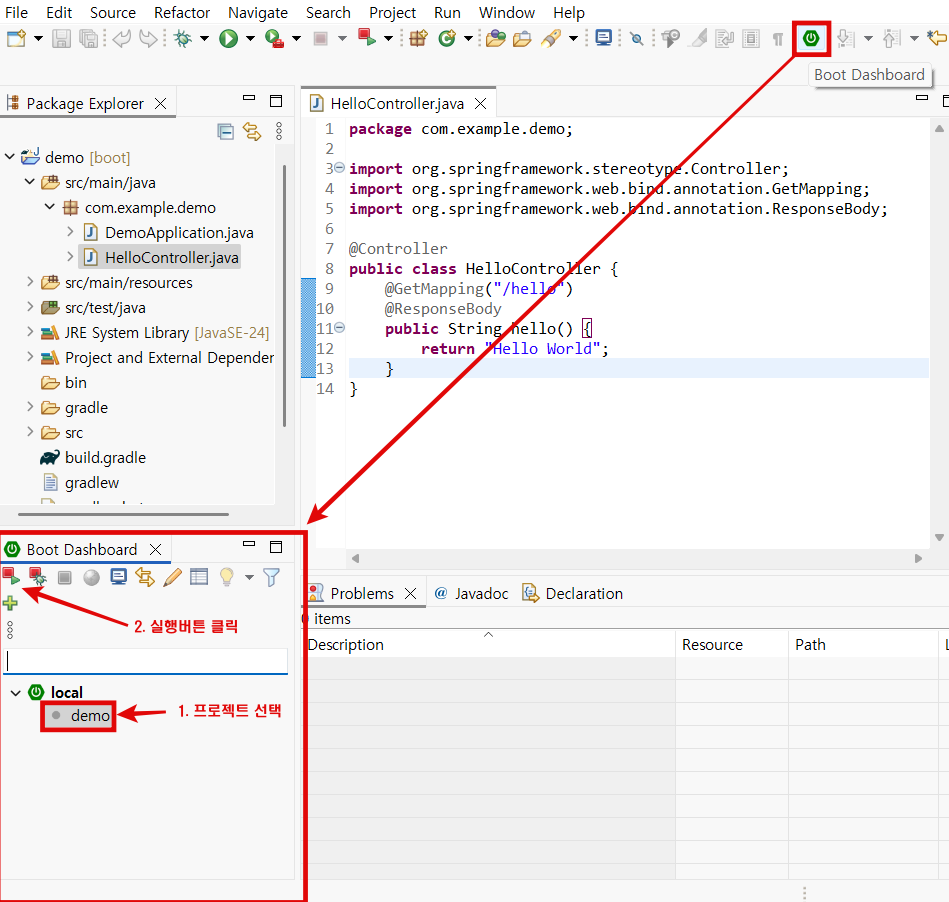Select the demo project in Boot Dashboard
This screenshot has width=949, height=902.
point(90,716)
